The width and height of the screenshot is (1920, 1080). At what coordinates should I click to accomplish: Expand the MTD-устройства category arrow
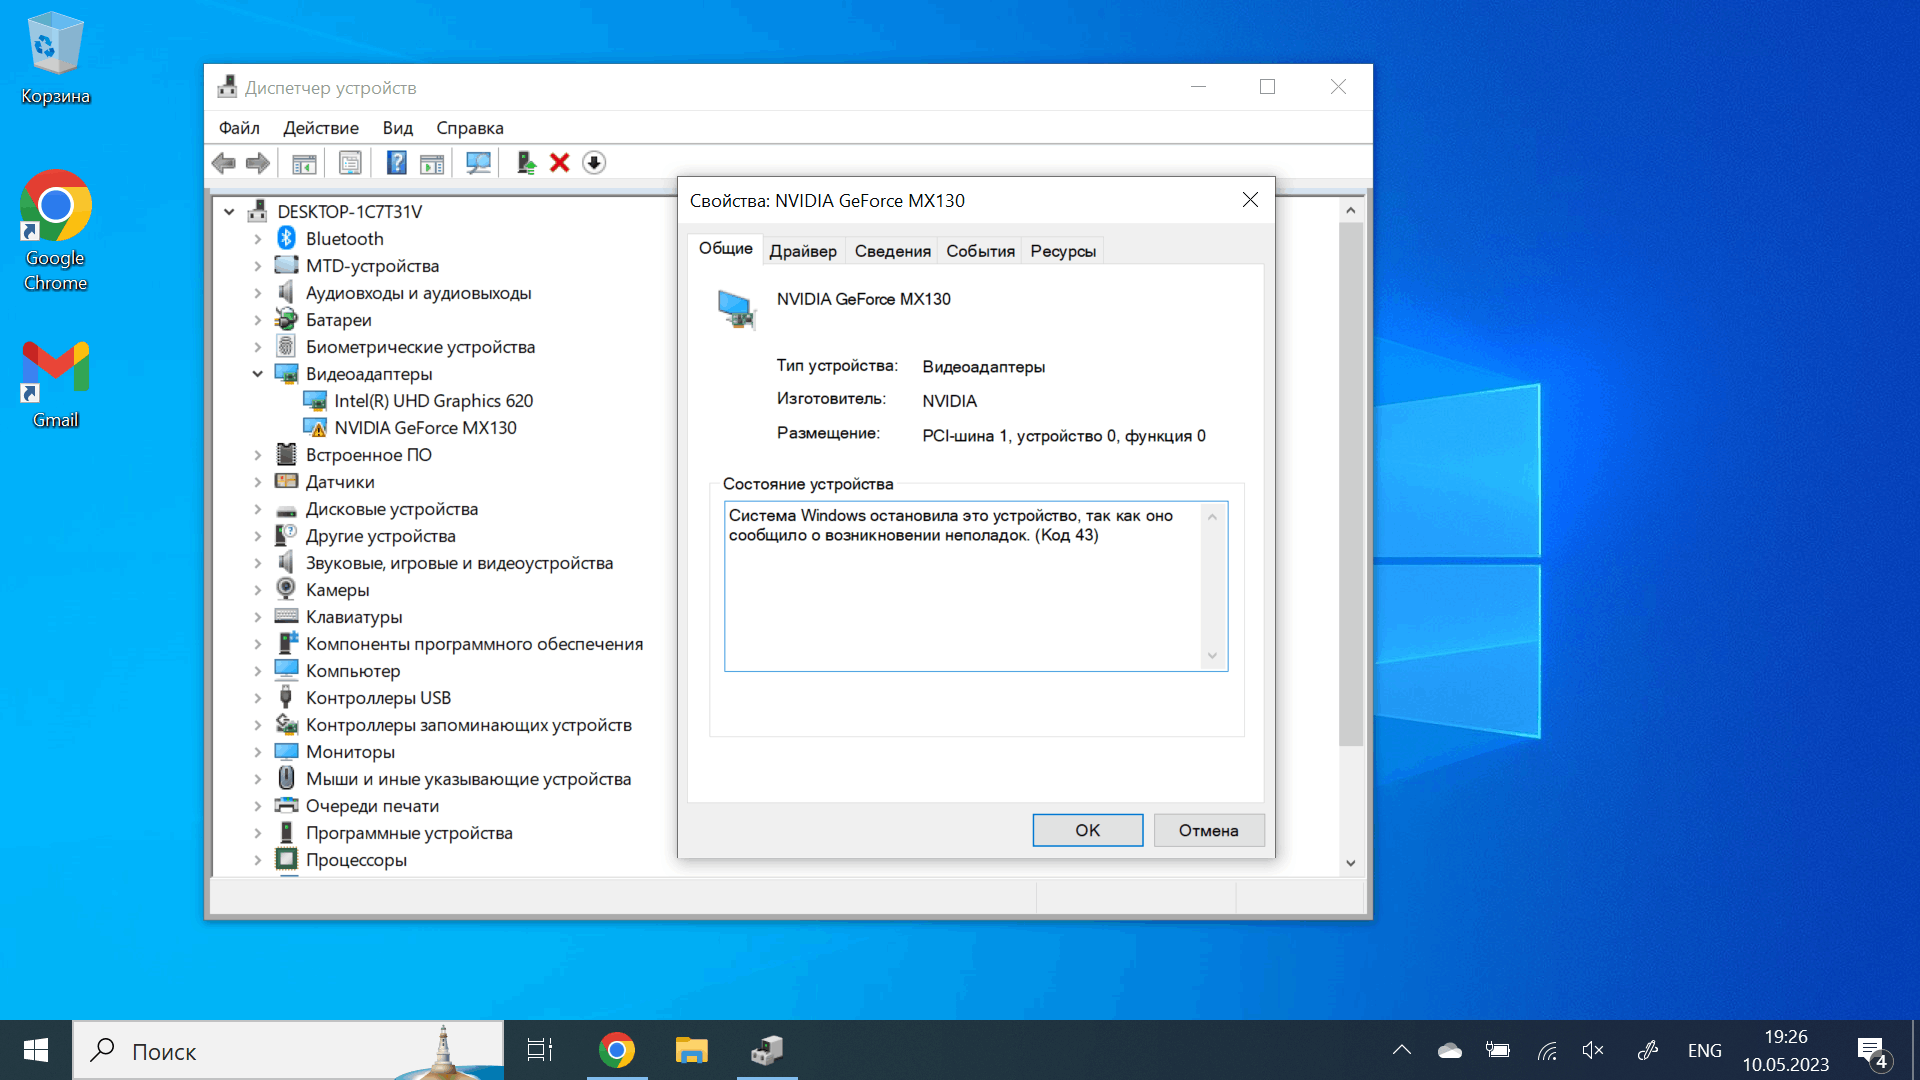coord(257,266)
